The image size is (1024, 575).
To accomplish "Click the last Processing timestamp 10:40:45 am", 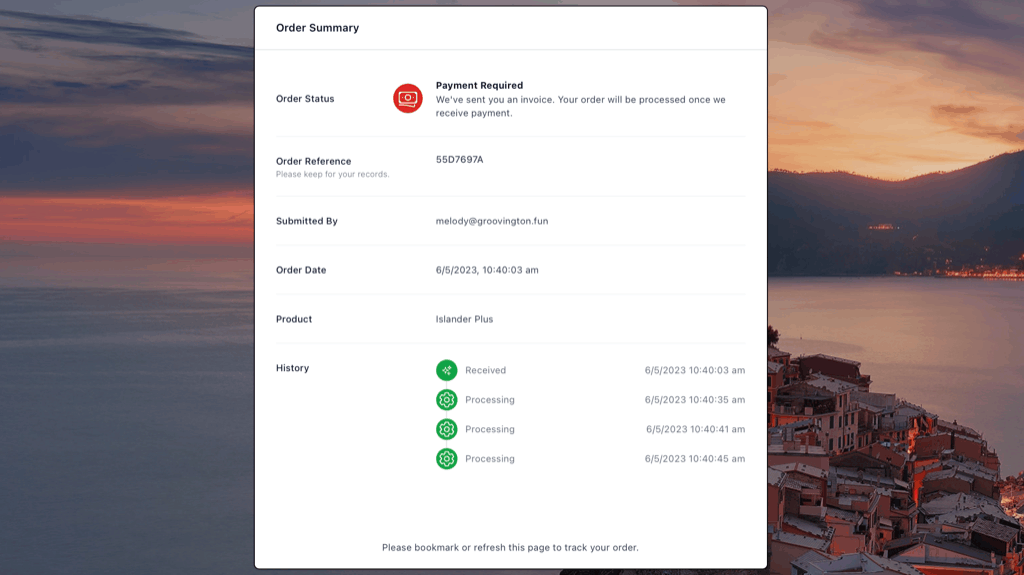I will [694, 459].
